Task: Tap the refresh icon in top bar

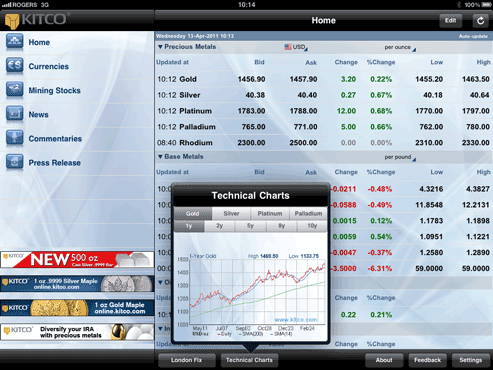Action: coord(480,21)
